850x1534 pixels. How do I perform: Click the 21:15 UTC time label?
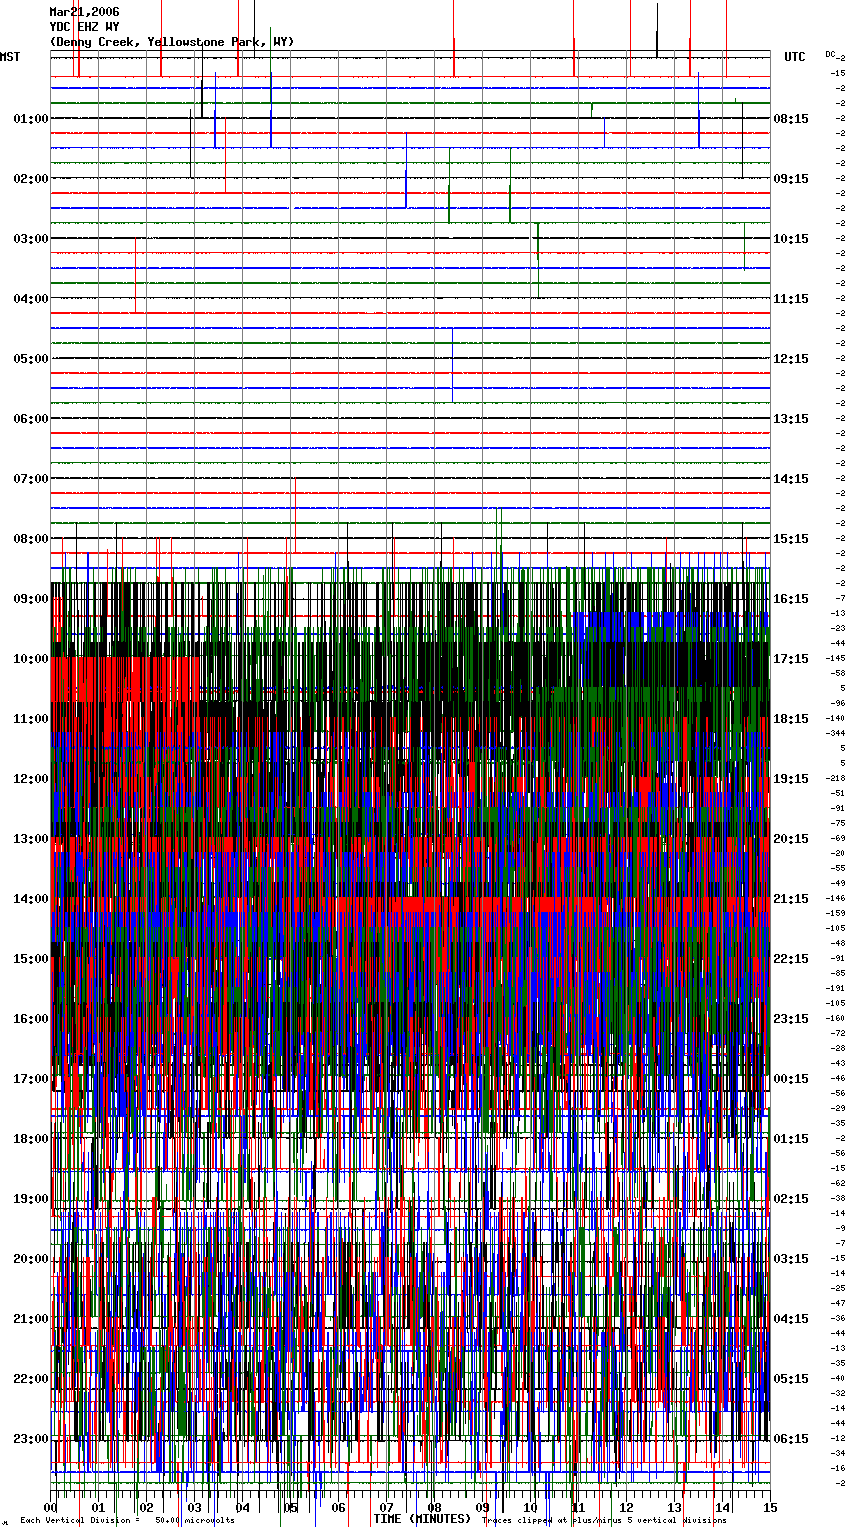coord(791,899)
